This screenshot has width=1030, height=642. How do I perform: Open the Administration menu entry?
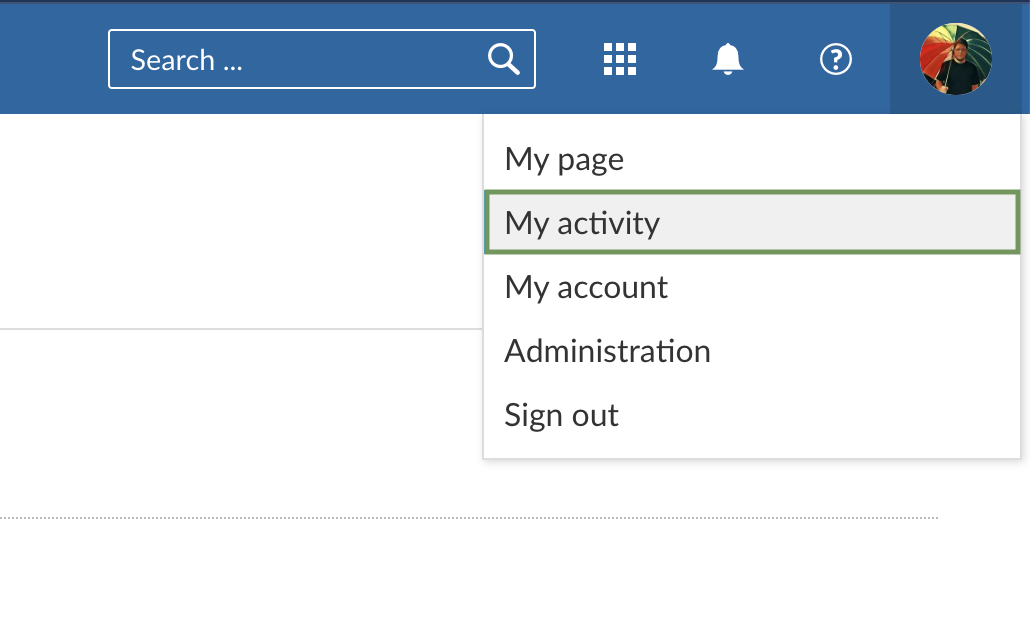607,351
